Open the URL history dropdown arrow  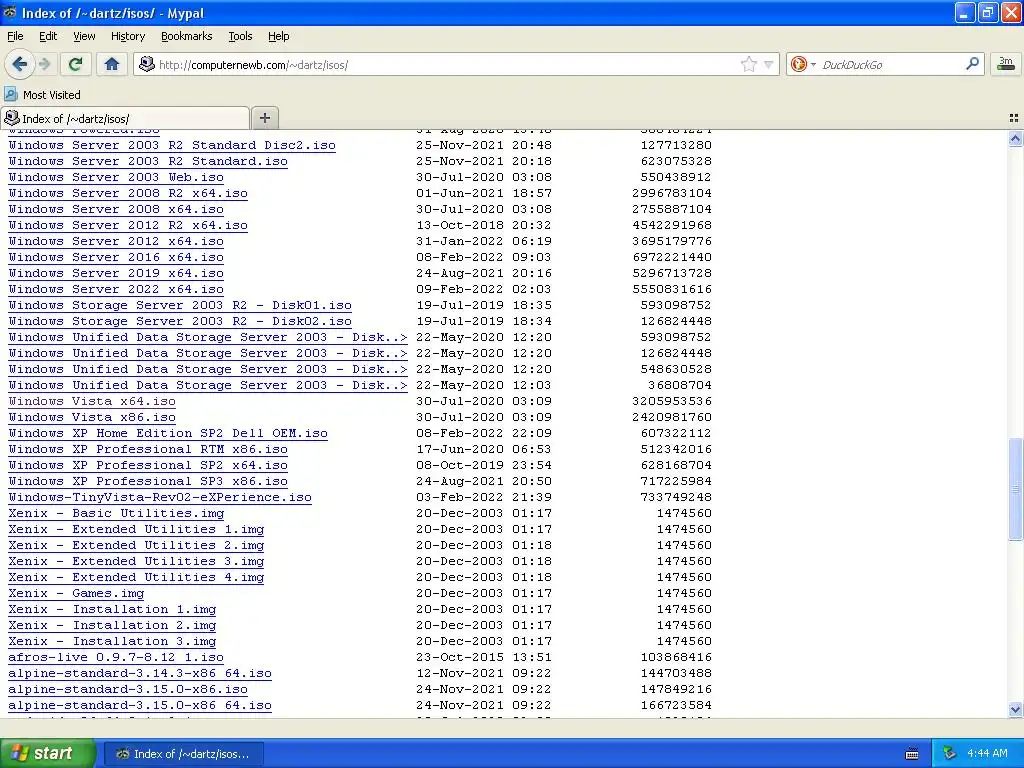pos(769,64)
